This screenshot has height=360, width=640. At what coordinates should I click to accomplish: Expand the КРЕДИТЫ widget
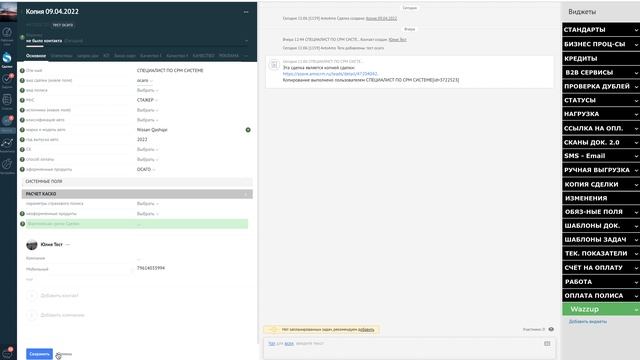[601, 58]
